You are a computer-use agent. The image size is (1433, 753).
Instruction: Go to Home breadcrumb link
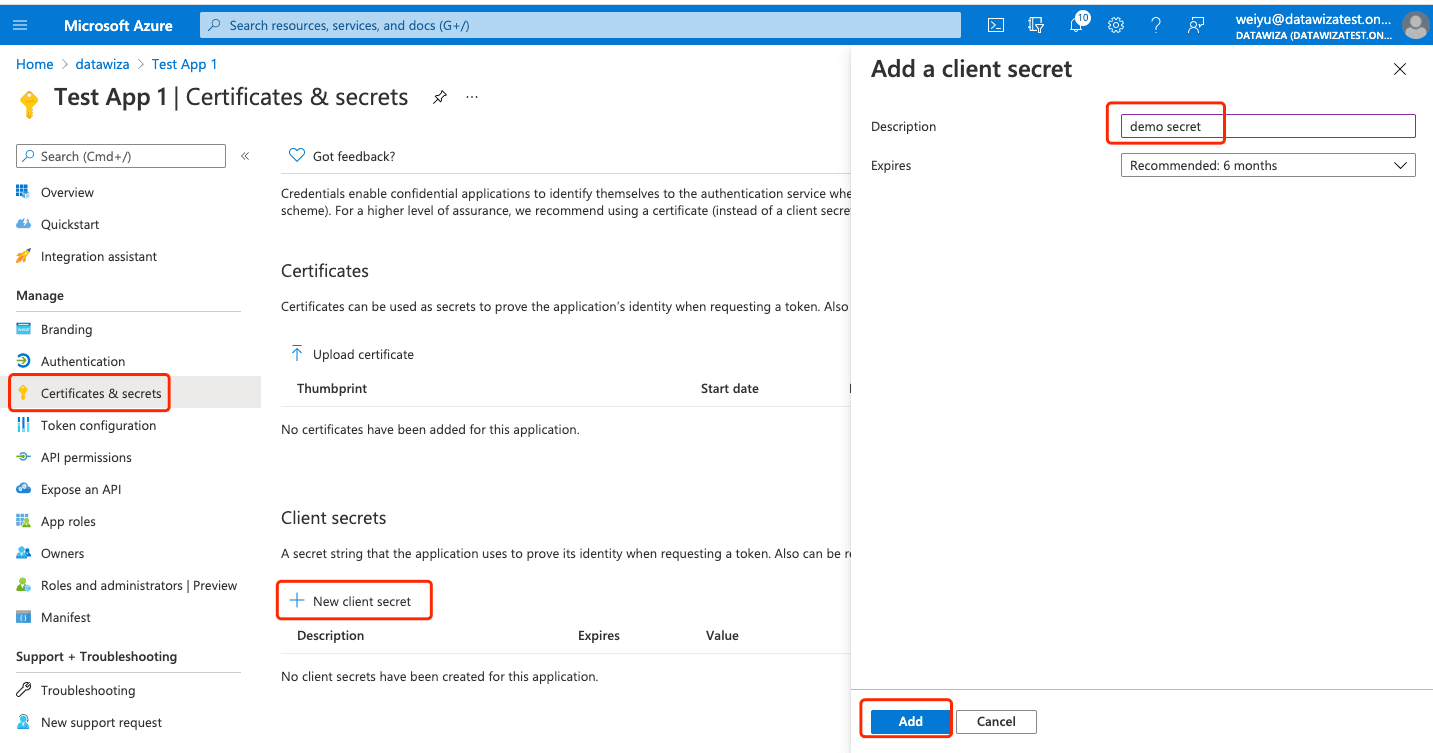[34, 64]
